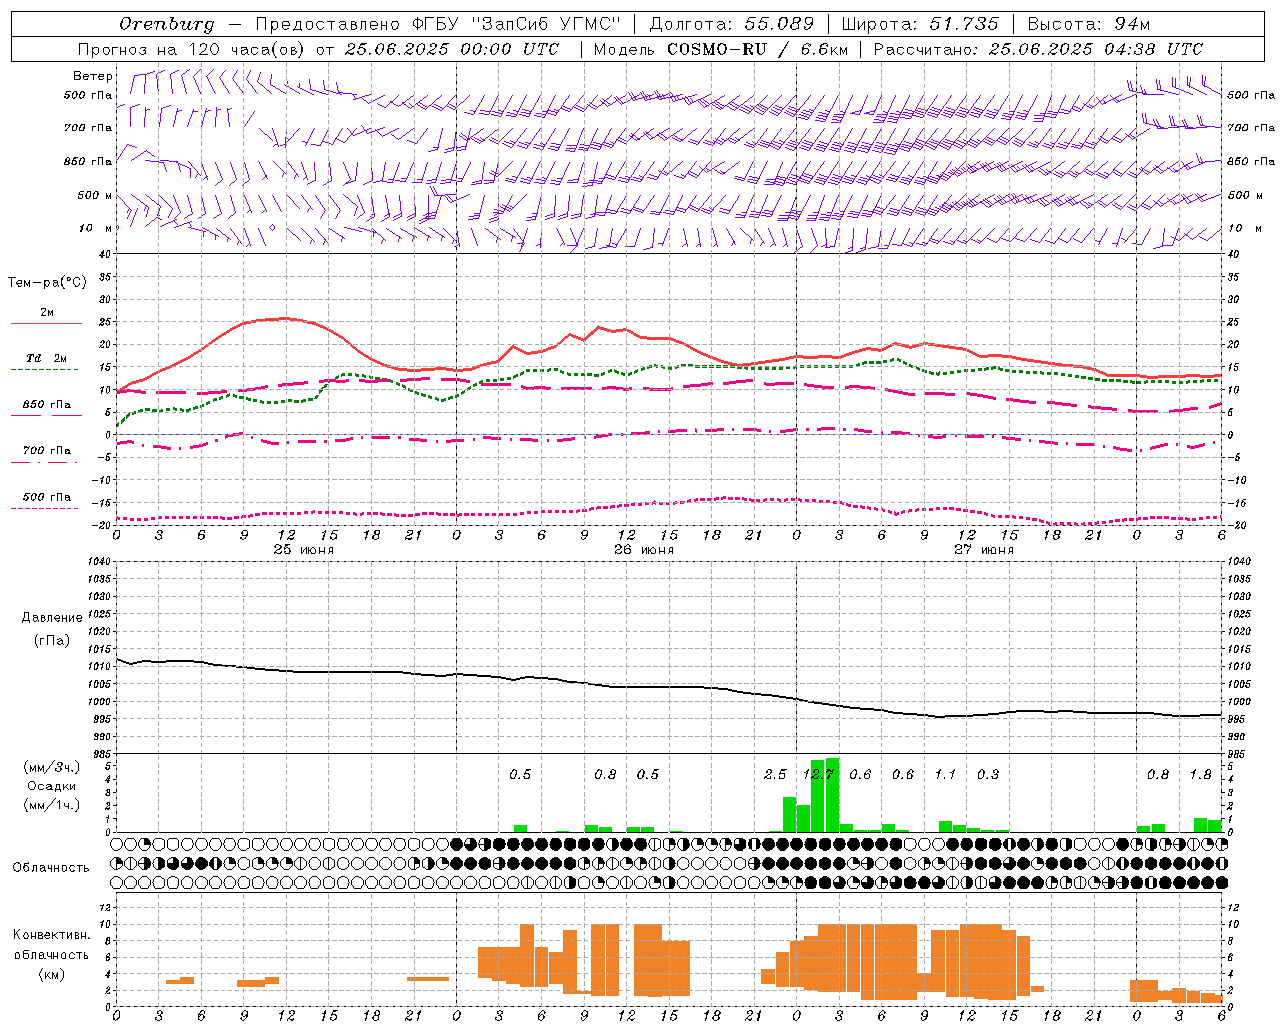Click the '2.5' precipitation total
This screenshot has width=1280, height=1024.
tap(775, 774)
